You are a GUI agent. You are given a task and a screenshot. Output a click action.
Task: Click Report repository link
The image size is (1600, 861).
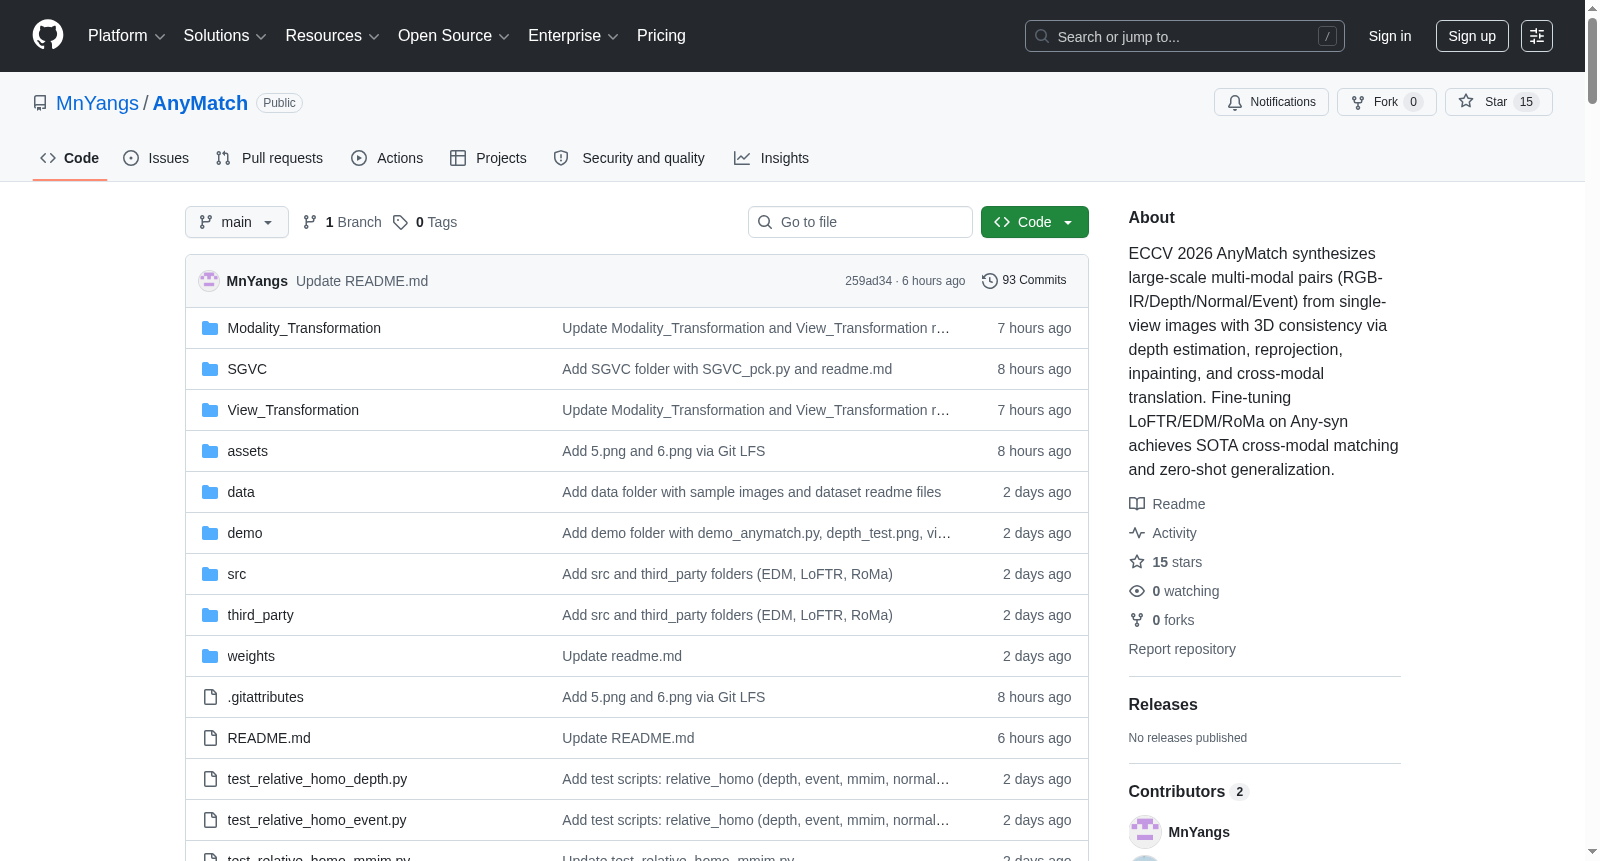(x=1182, y=649)
